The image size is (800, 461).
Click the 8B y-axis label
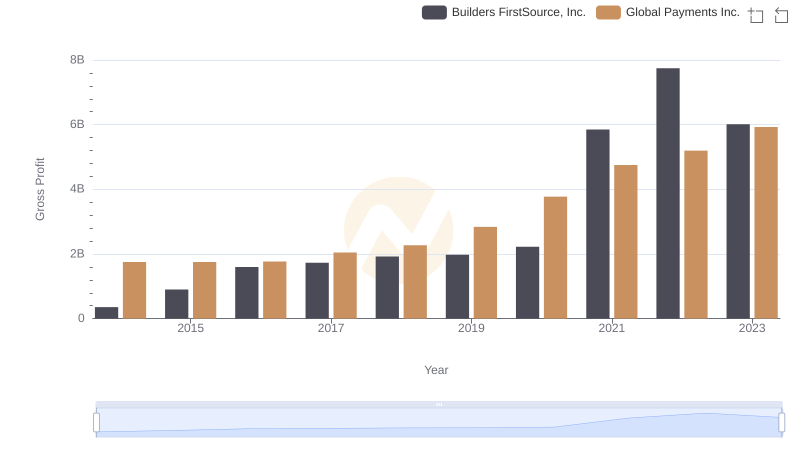77,60
